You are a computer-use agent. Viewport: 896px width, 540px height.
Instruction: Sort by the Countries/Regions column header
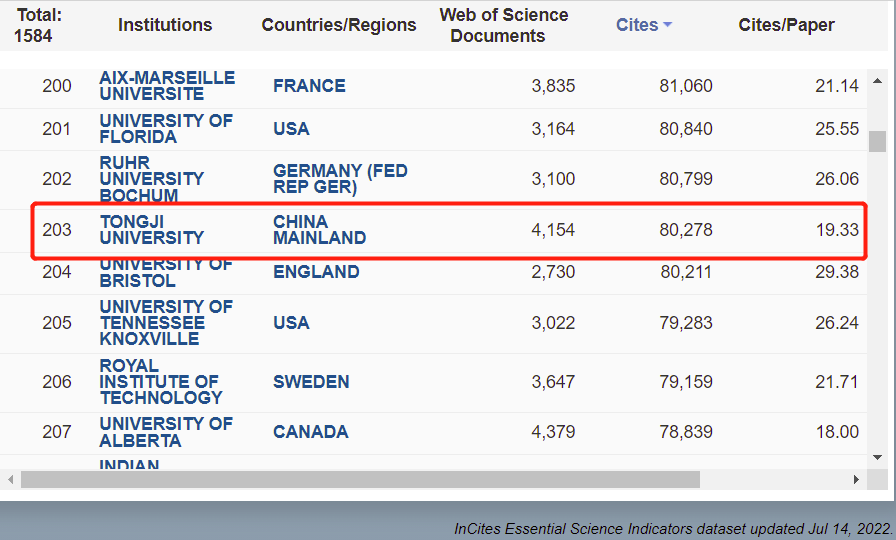coord(339,25)
